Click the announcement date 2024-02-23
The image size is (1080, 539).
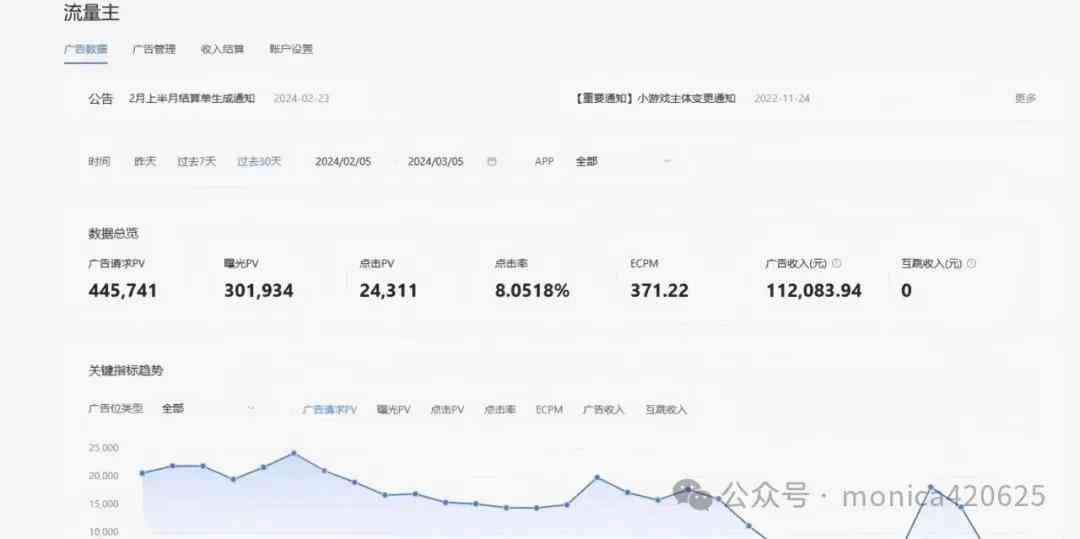[301, 98]
